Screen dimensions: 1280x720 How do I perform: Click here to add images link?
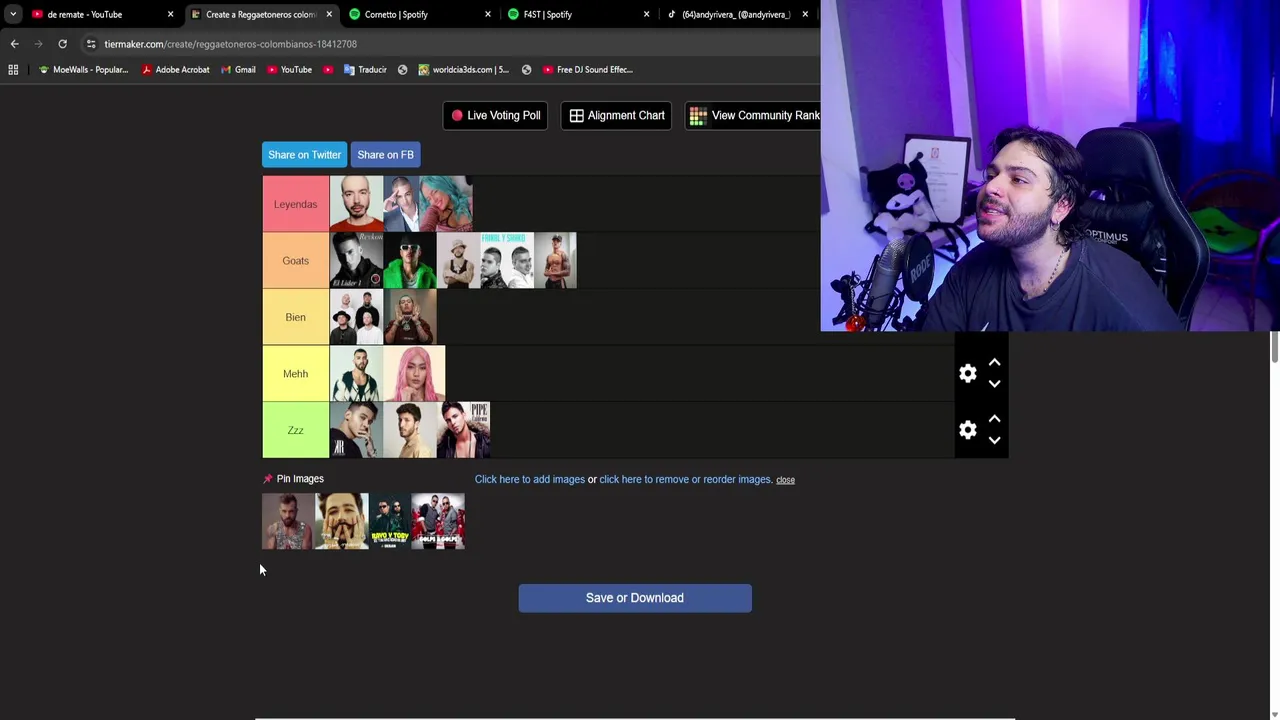click(x=530, y=479)
